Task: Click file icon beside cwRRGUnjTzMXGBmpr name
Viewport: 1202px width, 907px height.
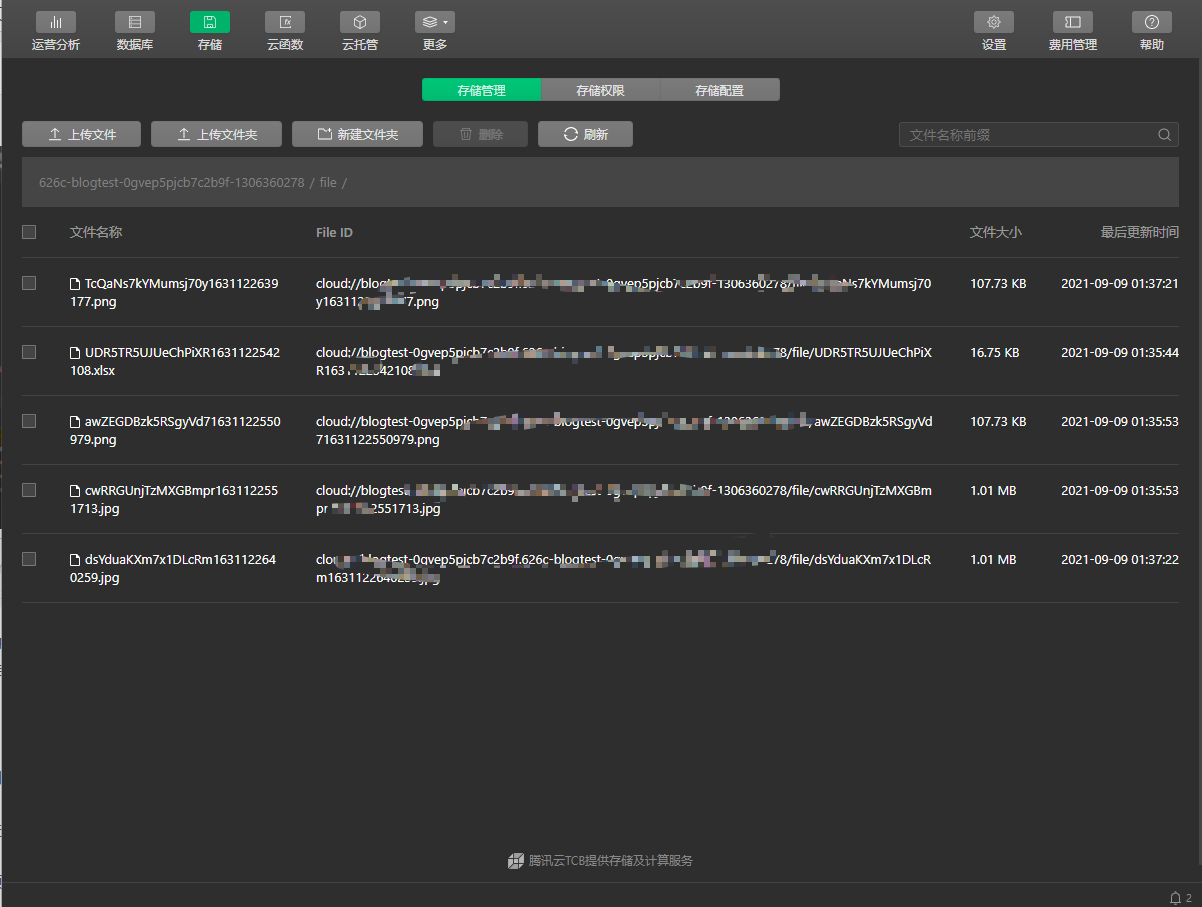Action: click(75, 491)
